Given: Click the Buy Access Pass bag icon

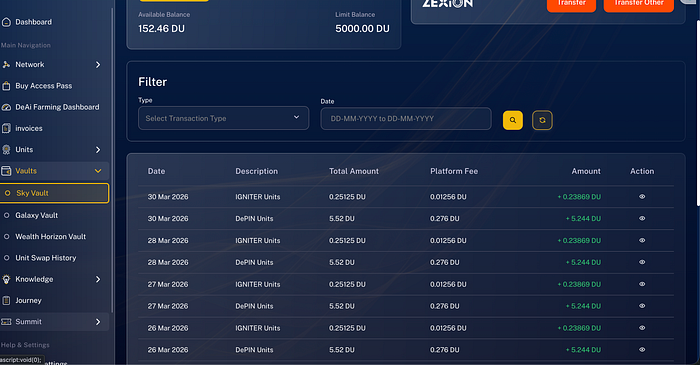Looking at the screenshot, I should (x=6, y=86).
